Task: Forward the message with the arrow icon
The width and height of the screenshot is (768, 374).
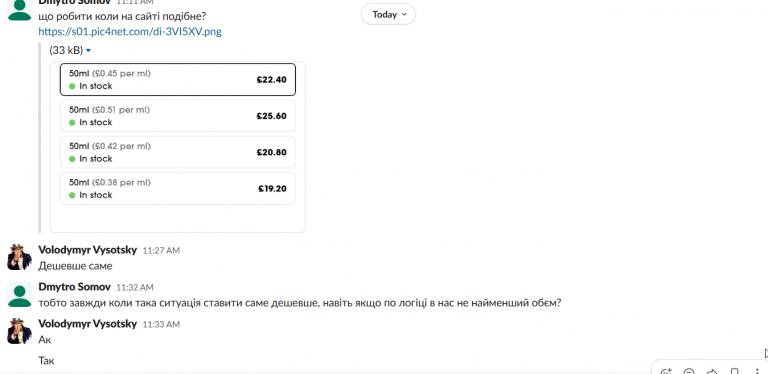Action: (712, 372)
